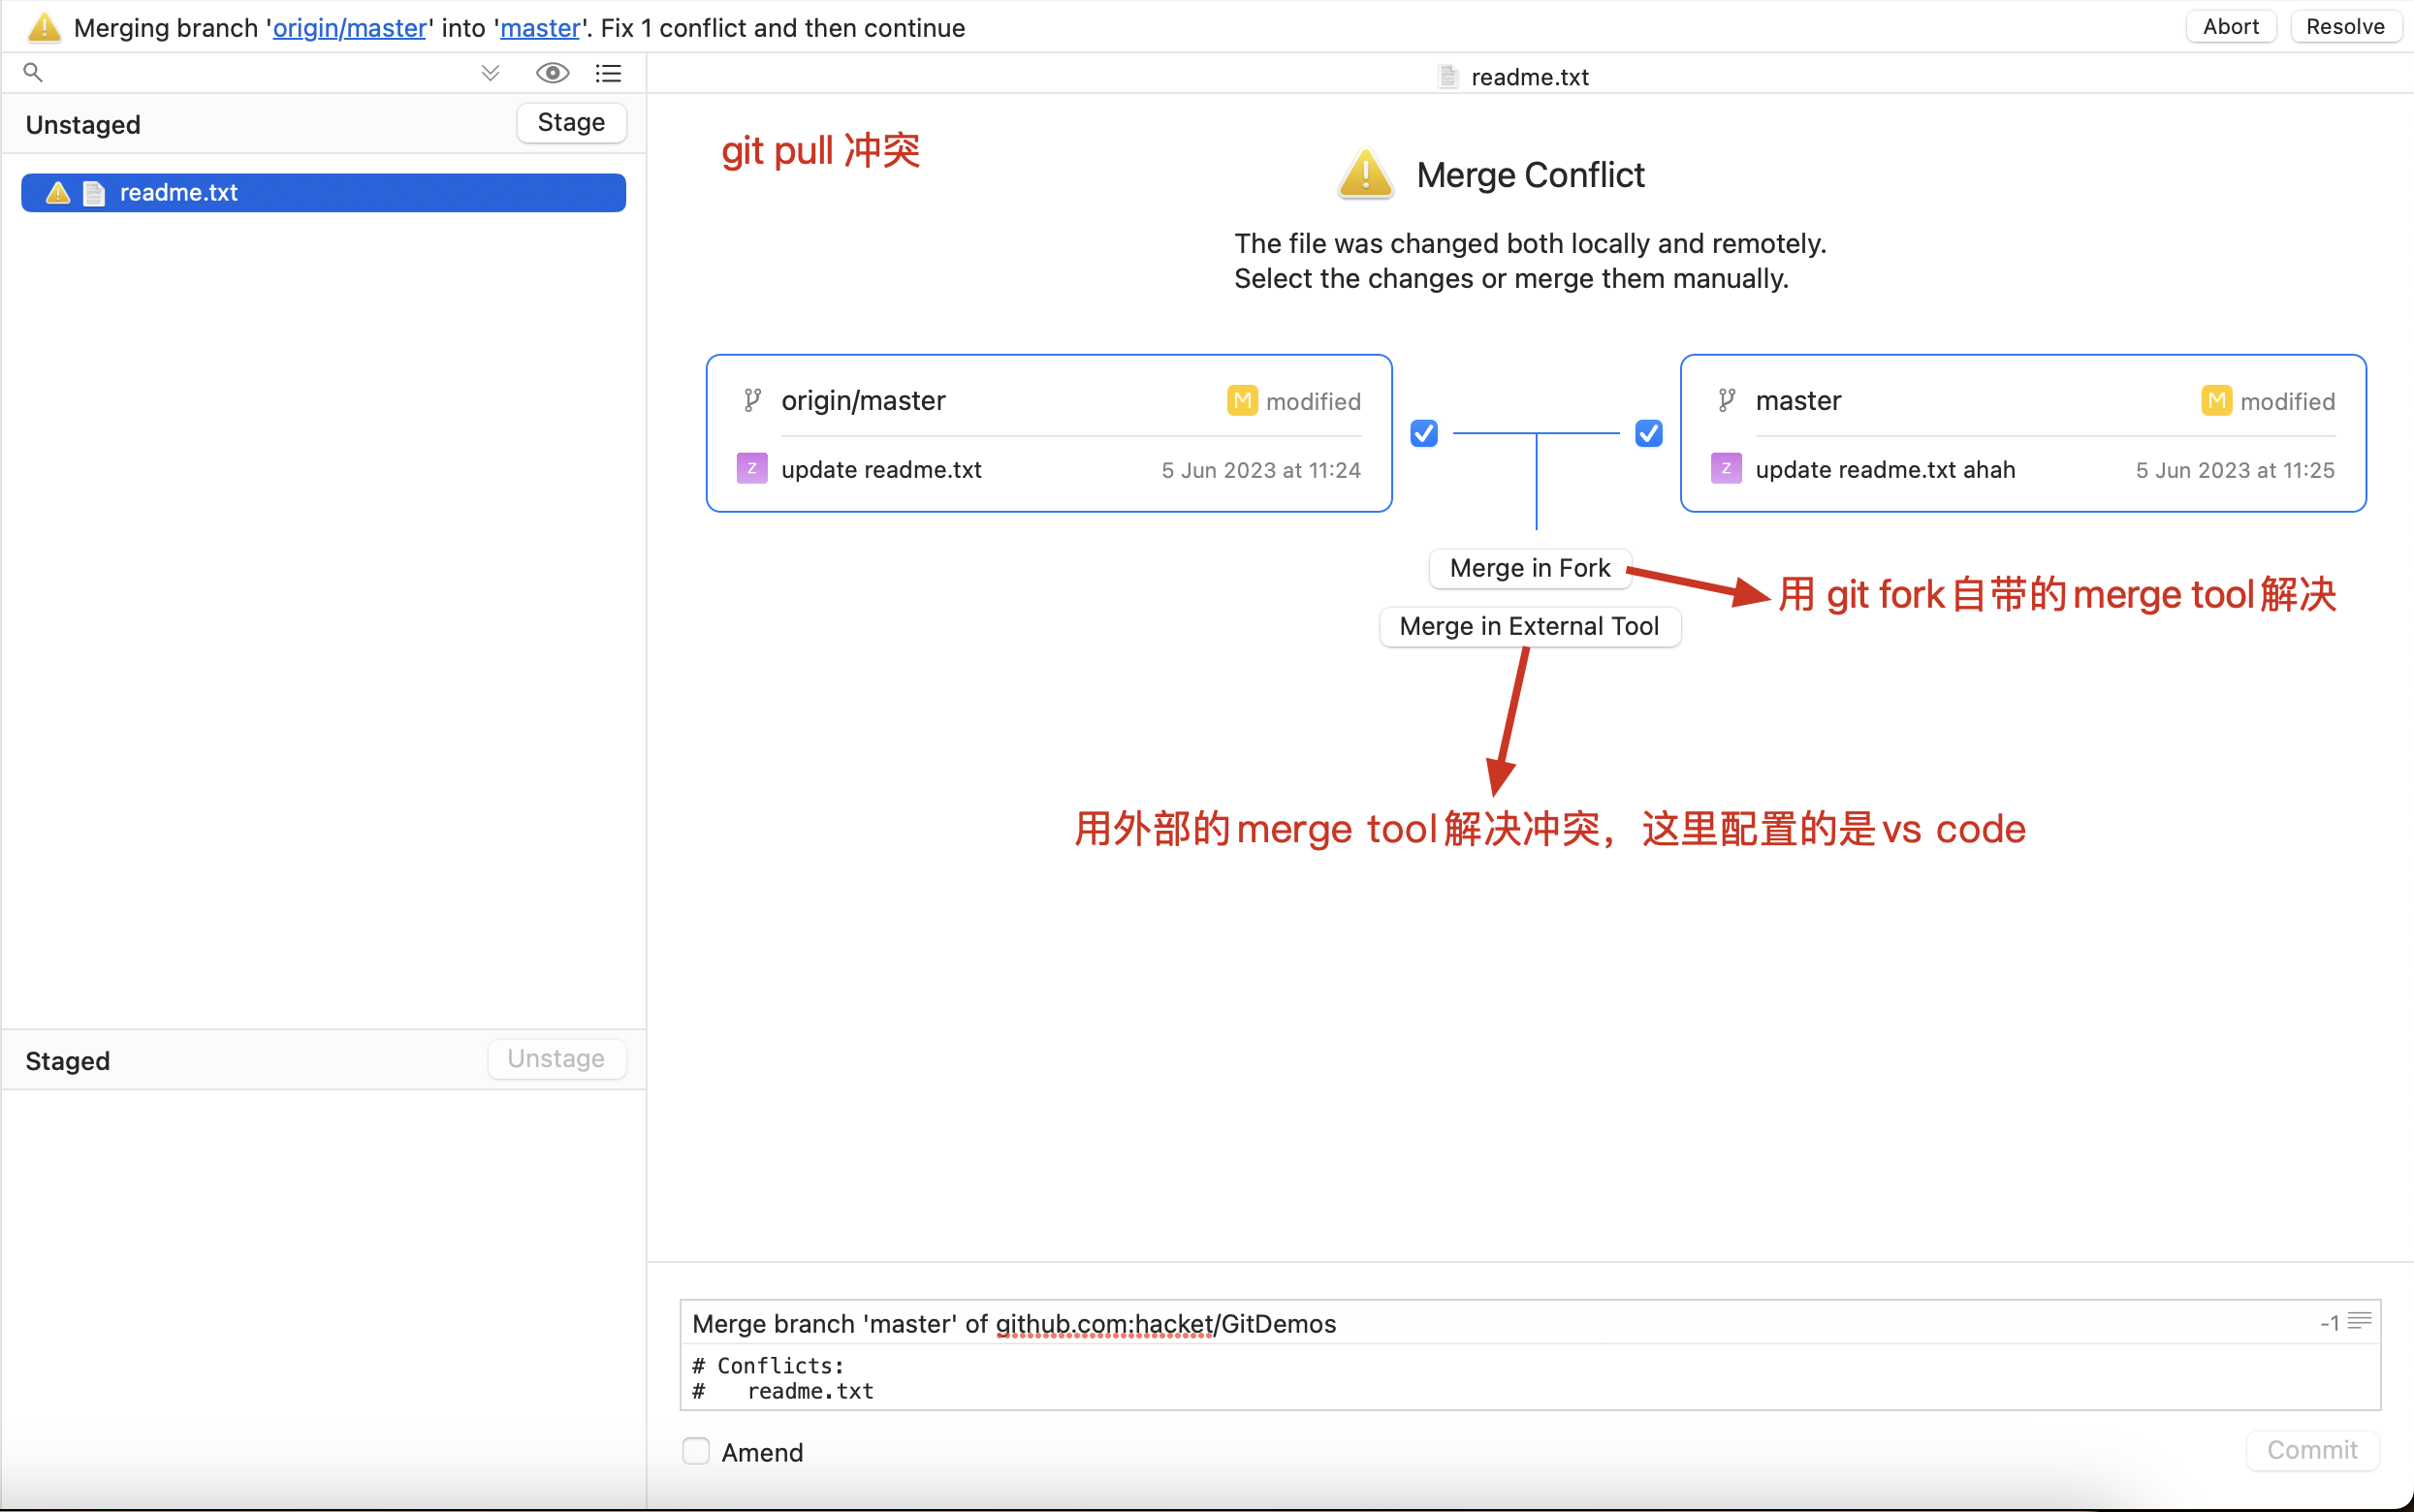
Task: Enable the Amend checkbox
Action: [696, 1451]
